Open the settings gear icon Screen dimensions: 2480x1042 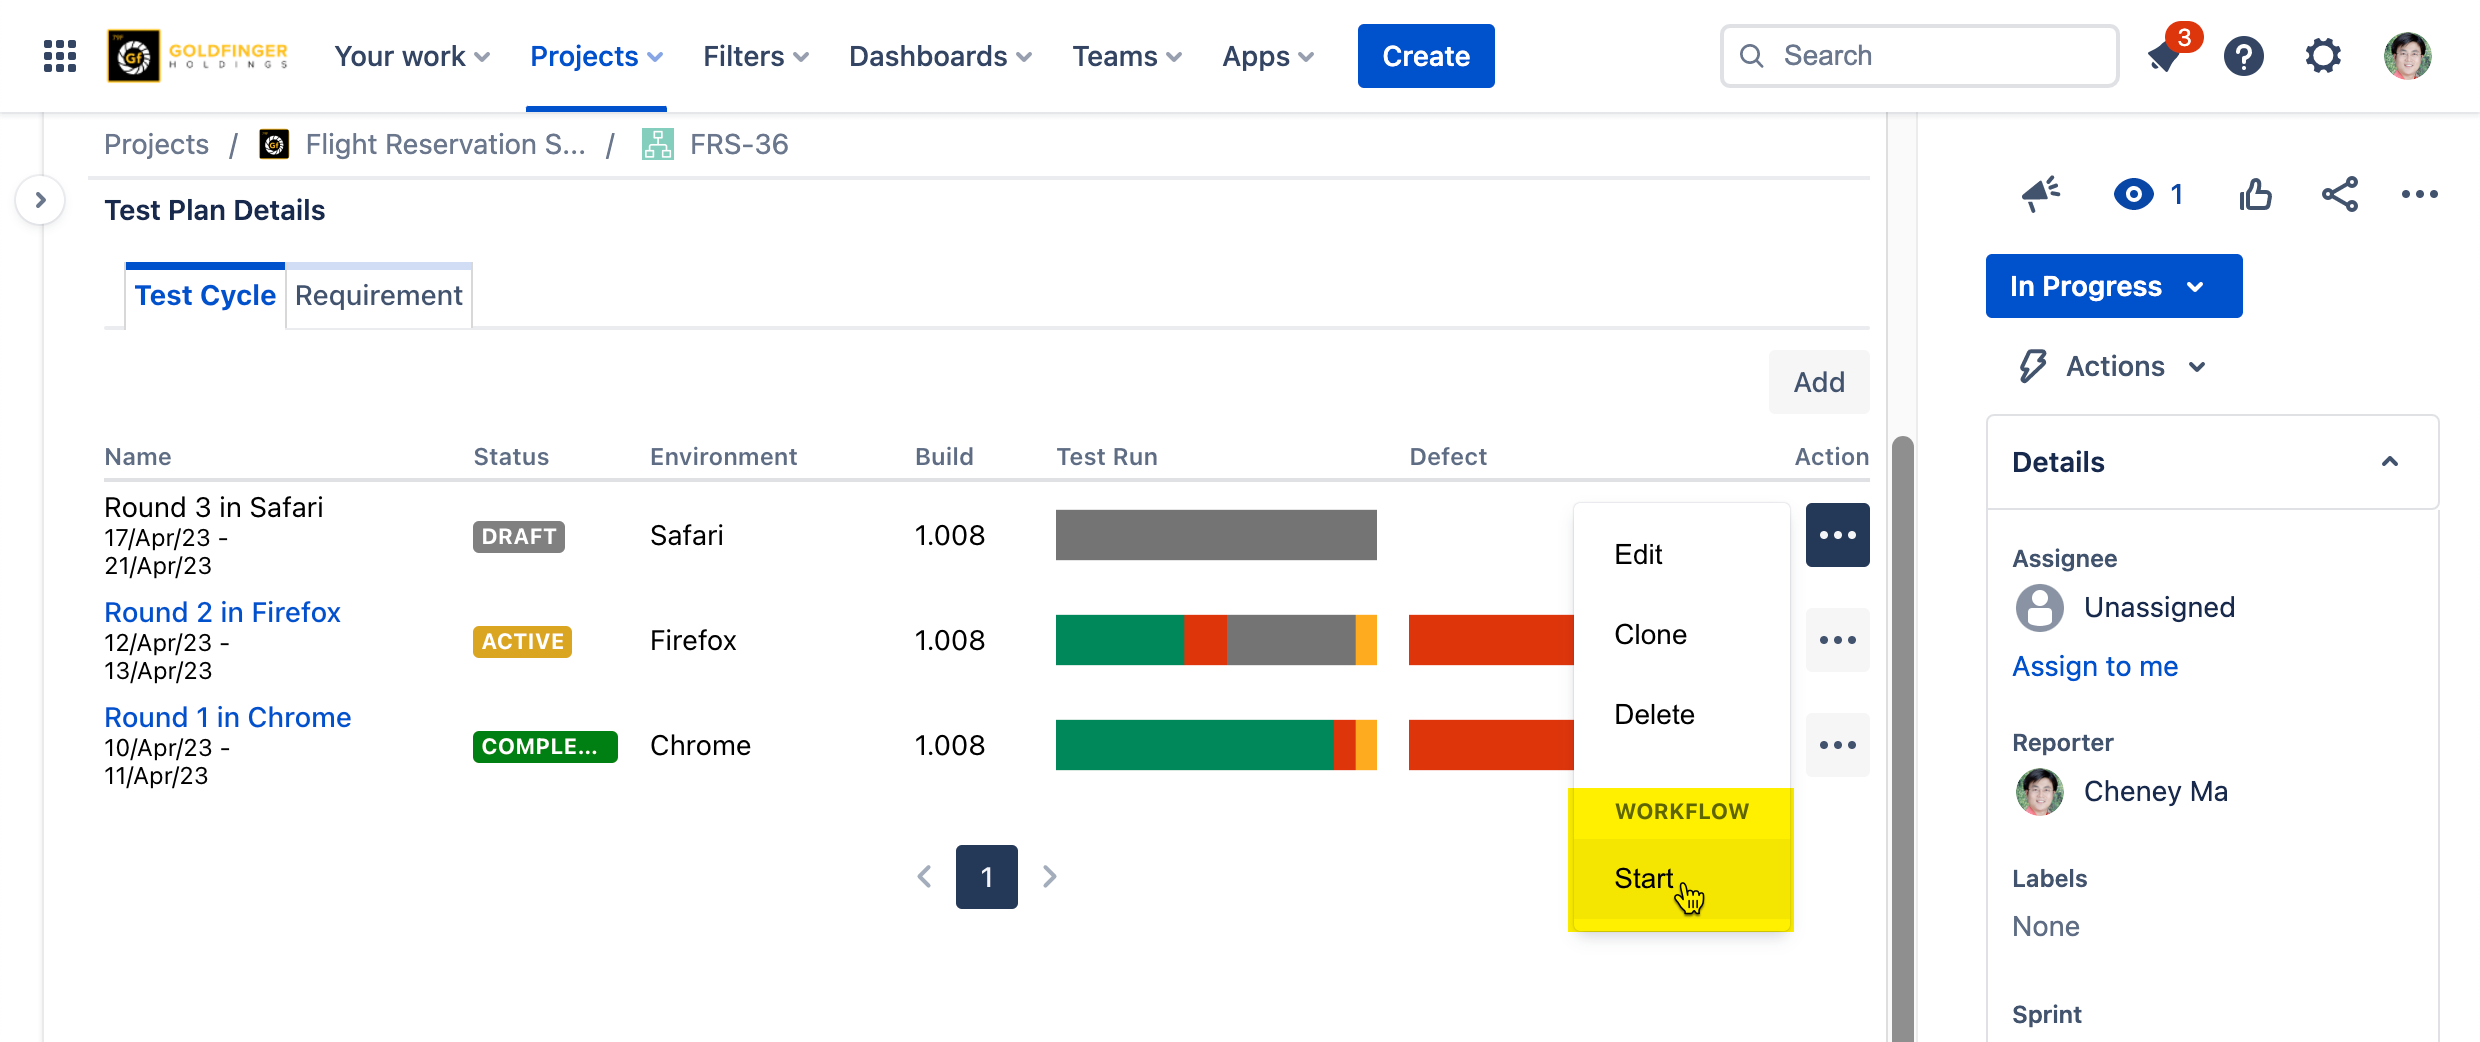point(2323,56)
